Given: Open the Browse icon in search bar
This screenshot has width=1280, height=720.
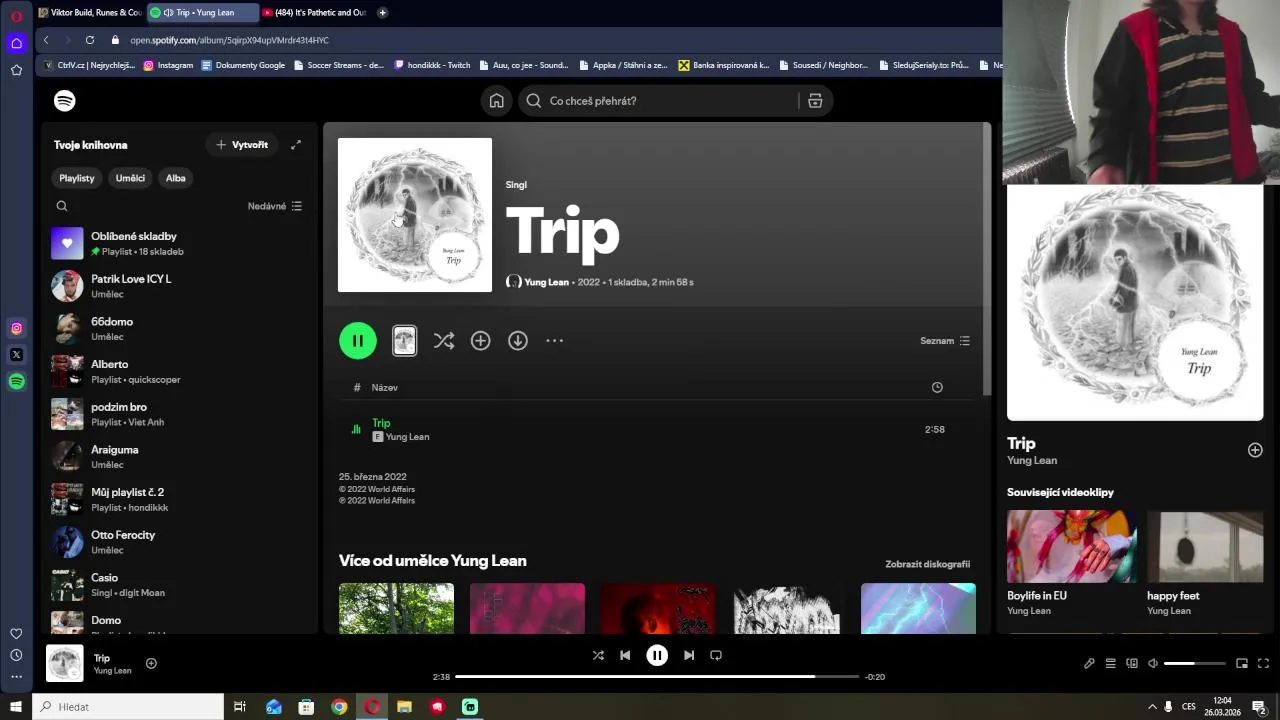Looking at the screenshot, I should click(815, 101).
